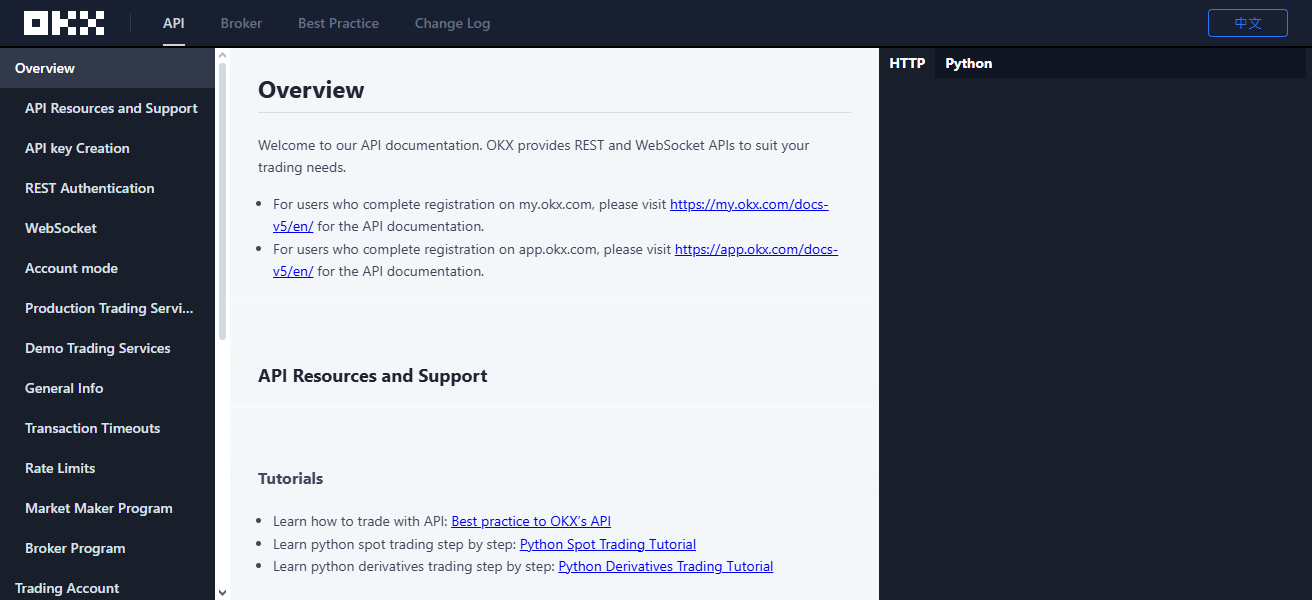Switch language to Chinese with 中文 button

point(1247,22)
